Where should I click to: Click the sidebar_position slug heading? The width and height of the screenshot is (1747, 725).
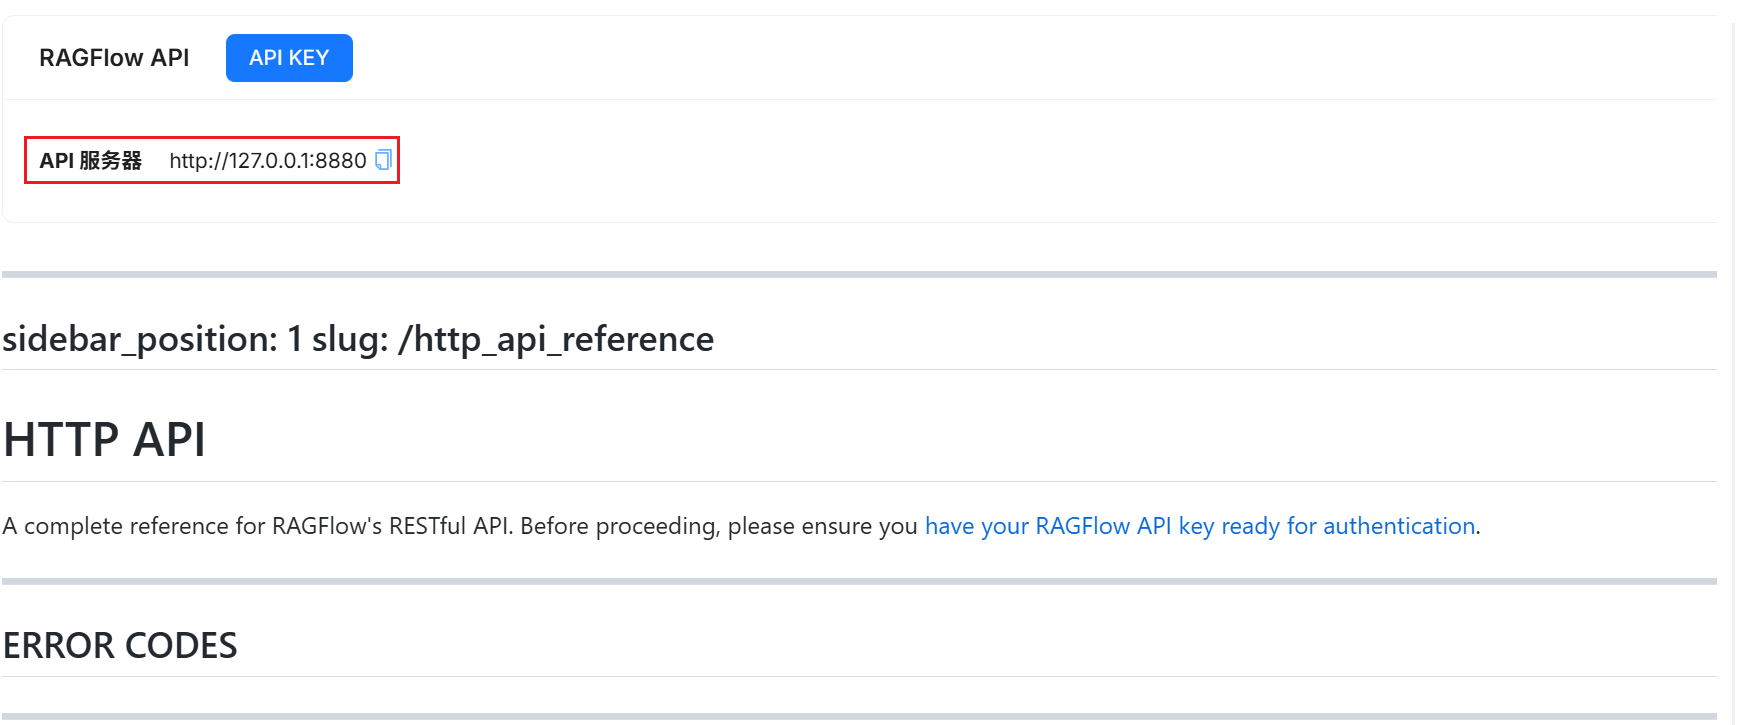click(x=358, y=339)
